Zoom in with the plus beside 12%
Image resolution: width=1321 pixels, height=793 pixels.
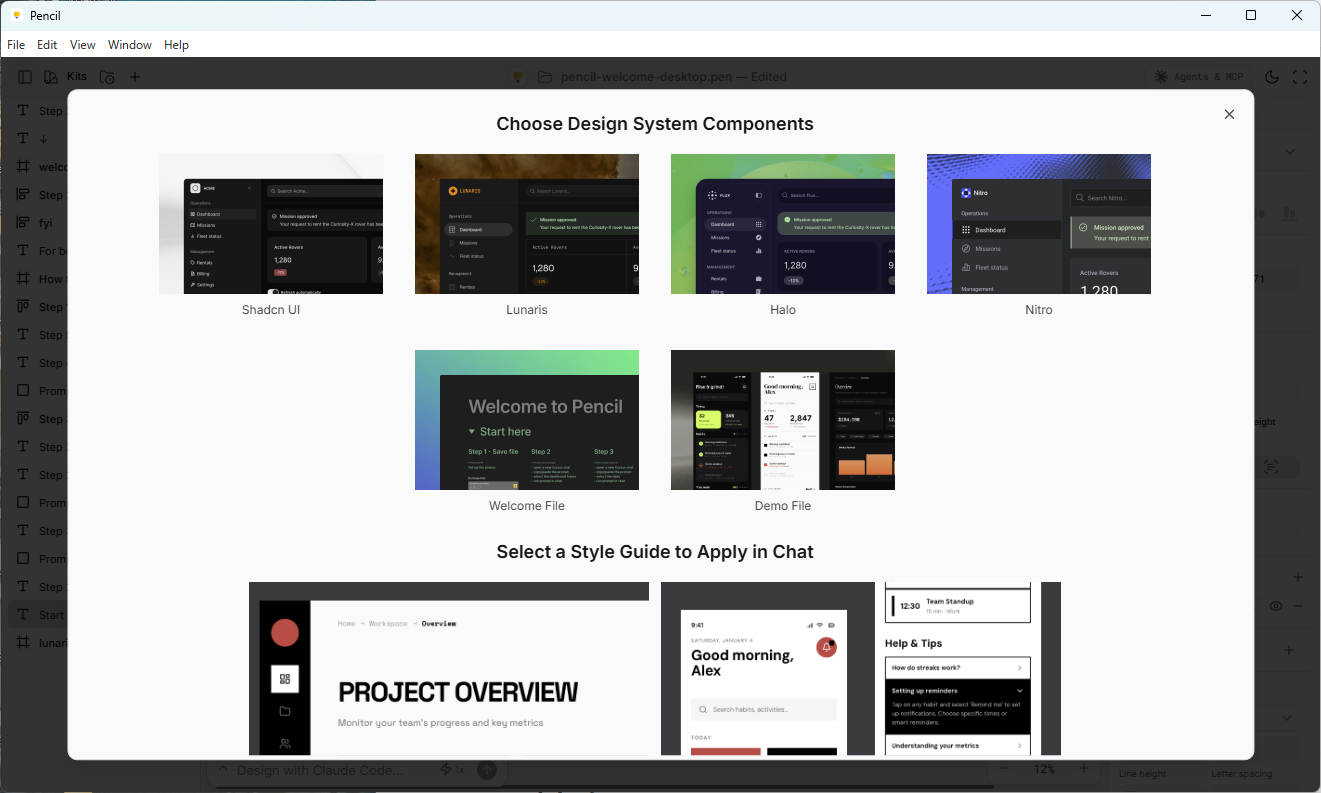[1083, 769]
